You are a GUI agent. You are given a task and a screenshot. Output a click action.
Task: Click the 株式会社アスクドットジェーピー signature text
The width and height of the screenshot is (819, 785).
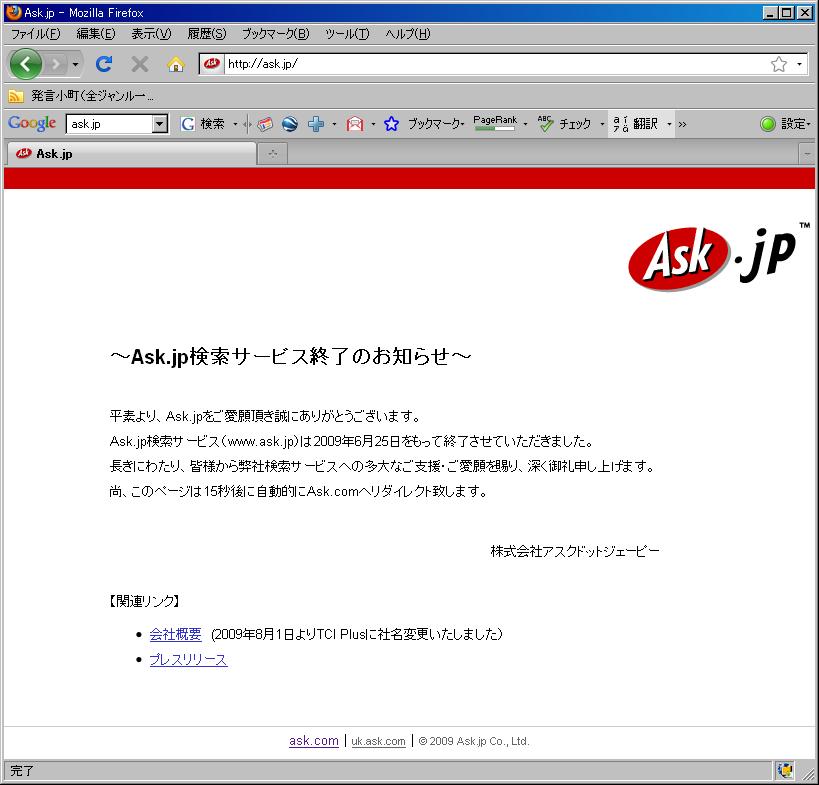coord(575,551)
